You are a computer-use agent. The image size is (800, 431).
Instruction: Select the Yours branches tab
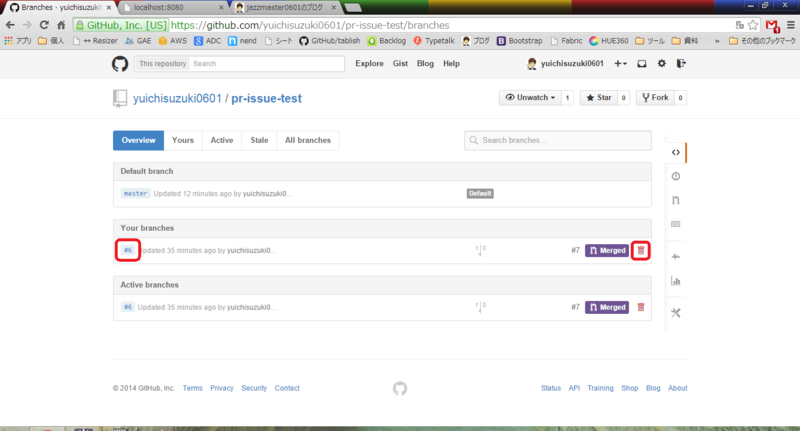(183, 140)
